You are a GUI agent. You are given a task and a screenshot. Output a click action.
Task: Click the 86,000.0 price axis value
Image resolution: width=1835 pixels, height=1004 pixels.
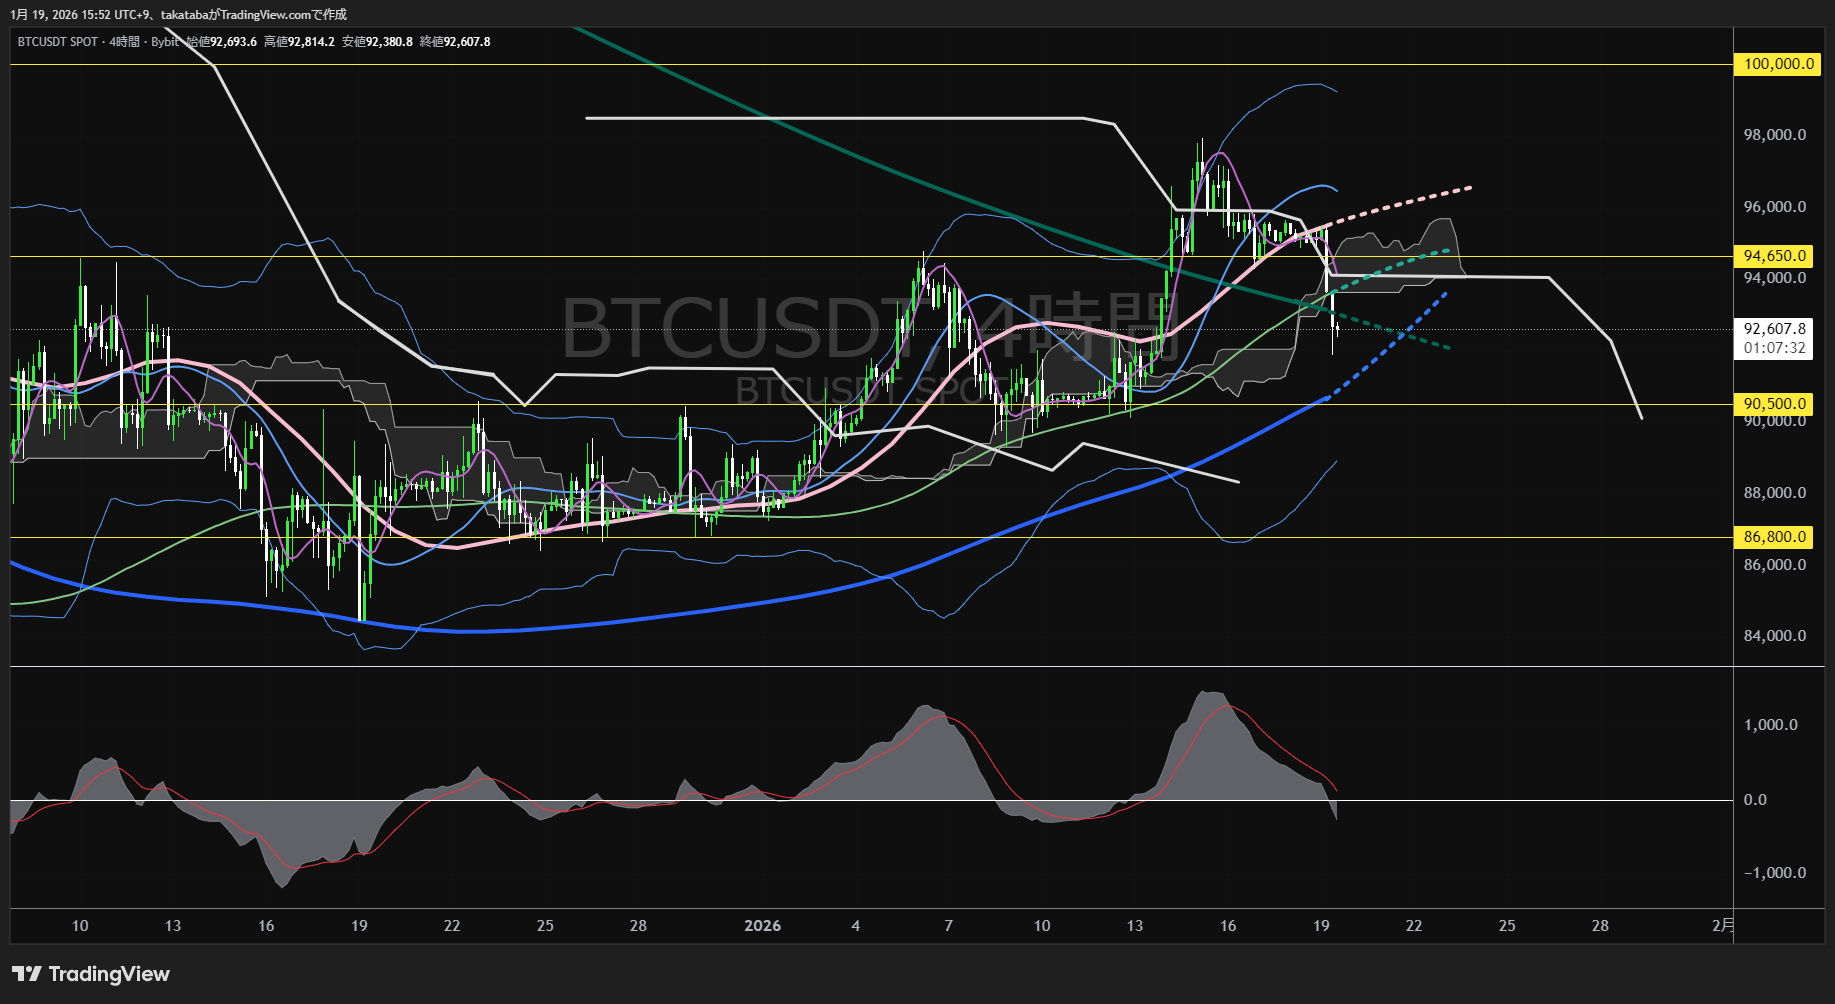(x=1775, y=565)
